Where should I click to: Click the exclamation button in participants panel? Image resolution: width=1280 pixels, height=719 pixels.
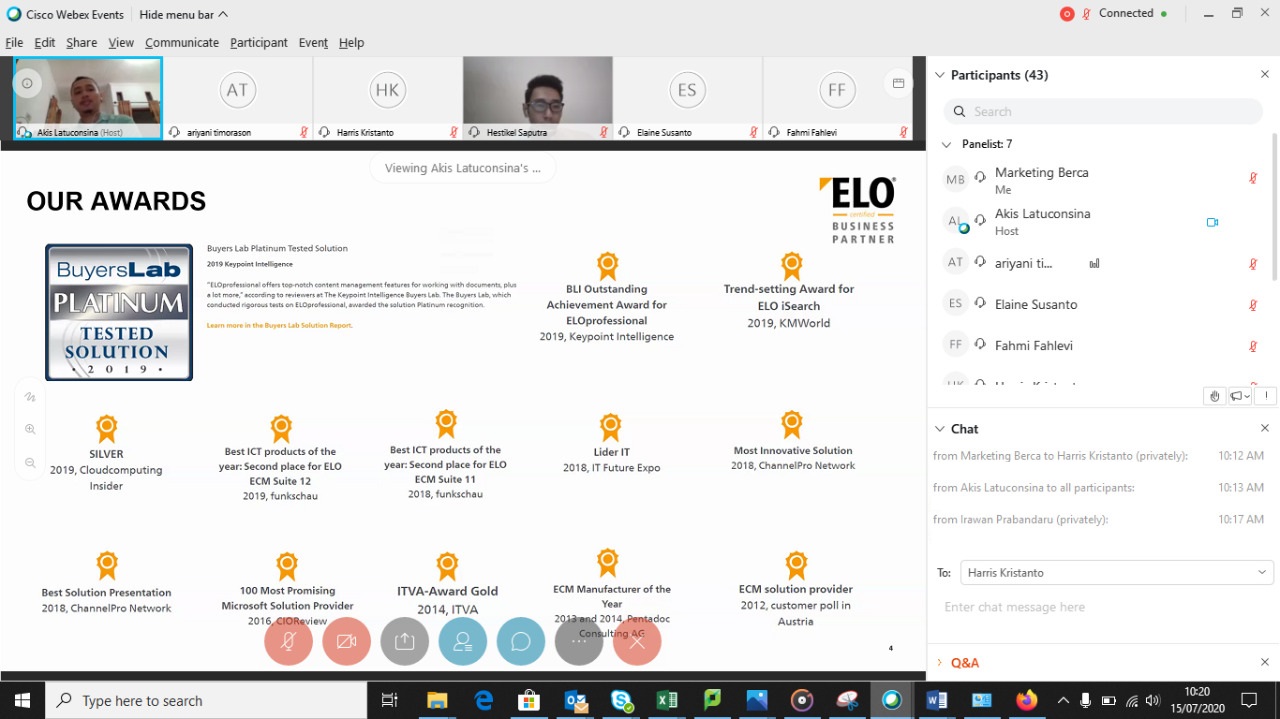click(1266, 396)
